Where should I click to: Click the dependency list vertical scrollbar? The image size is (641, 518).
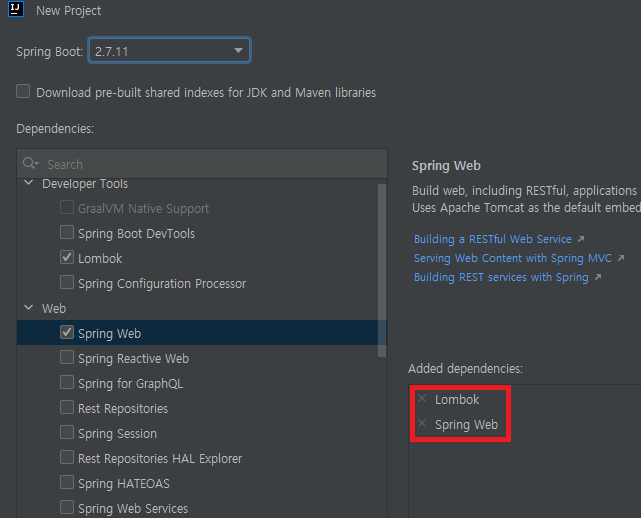(x=382, y=270)
